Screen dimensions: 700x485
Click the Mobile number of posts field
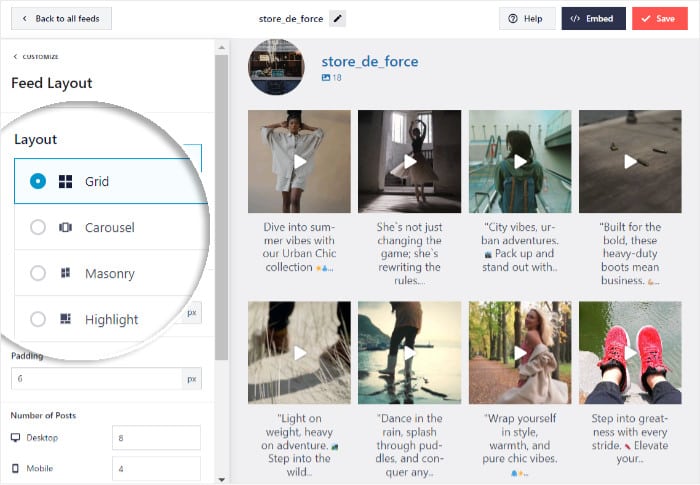[156, 469]
